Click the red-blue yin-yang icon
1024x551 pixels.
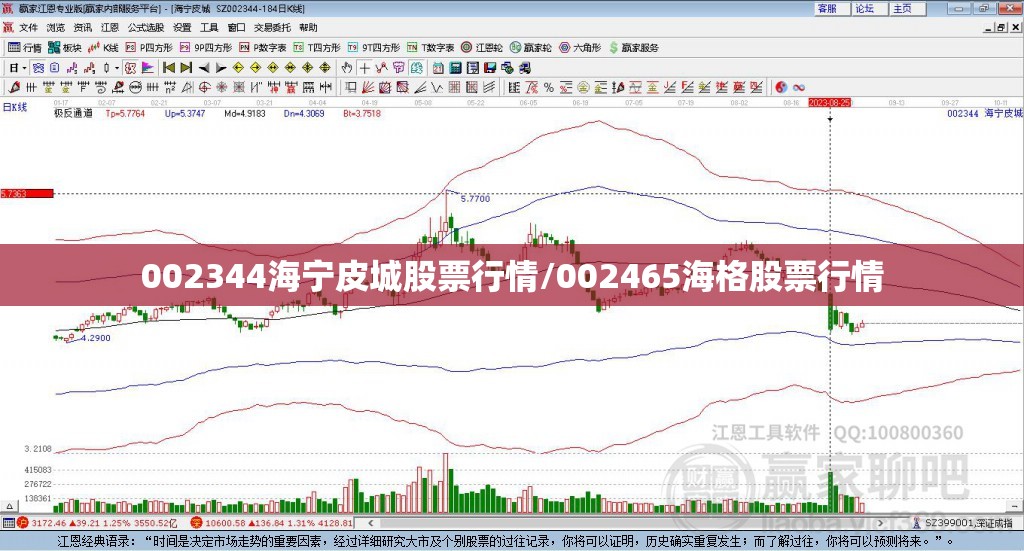780,87
